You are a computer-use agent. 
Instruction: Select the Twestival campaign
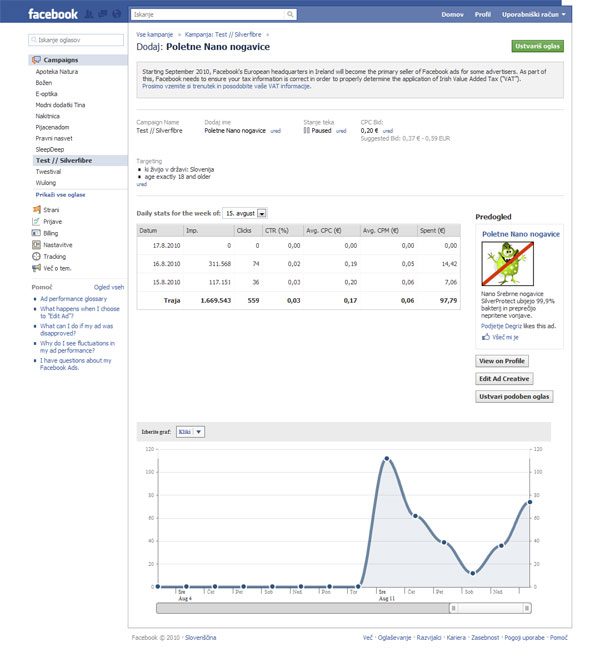[x=48, y=171]
